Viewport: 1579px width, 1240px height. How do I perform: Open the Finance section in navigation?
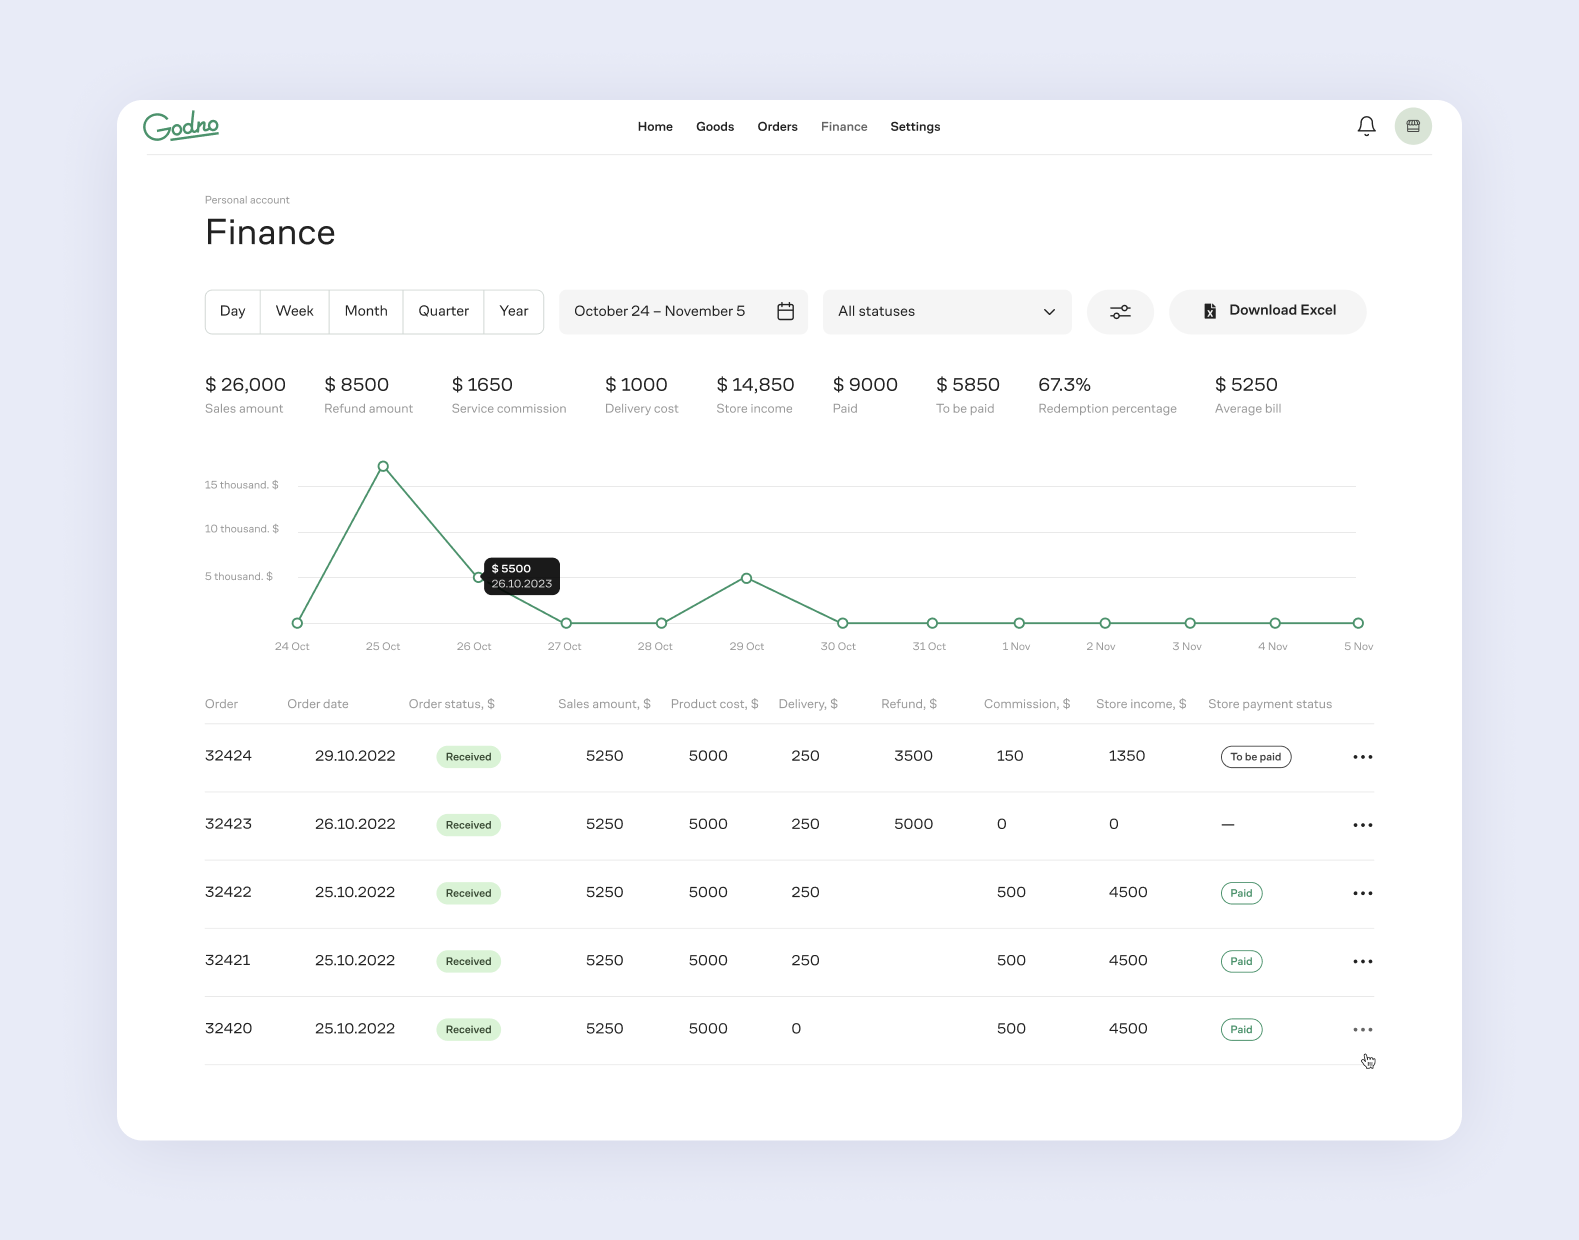[844, 127]
